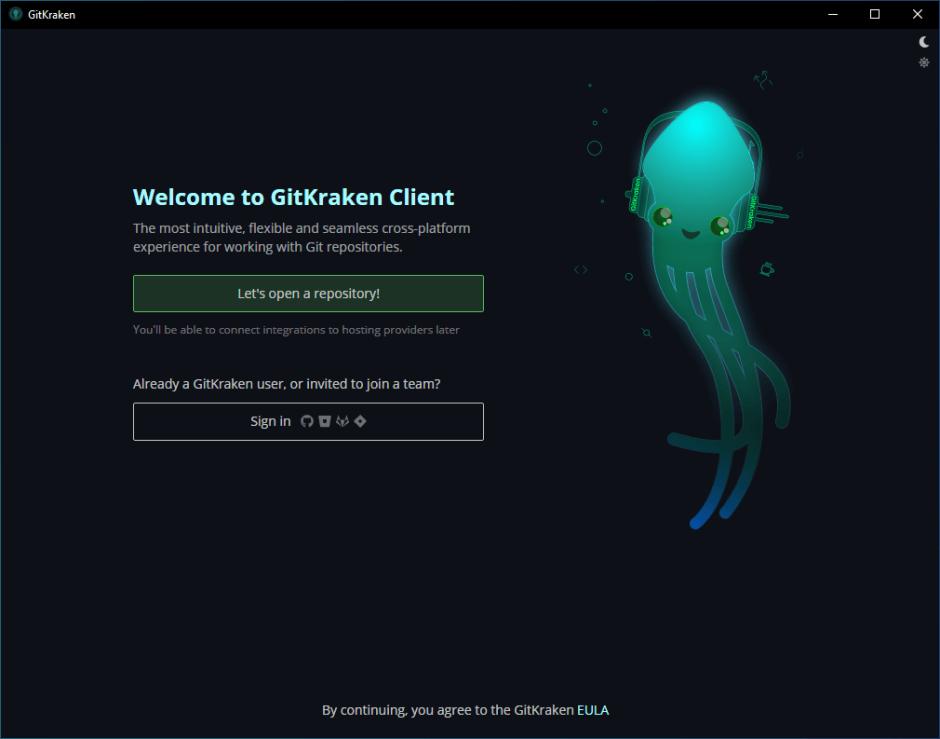
Task: Click the Azure DevOps icon in Sign in button
Action: (360, 421)
